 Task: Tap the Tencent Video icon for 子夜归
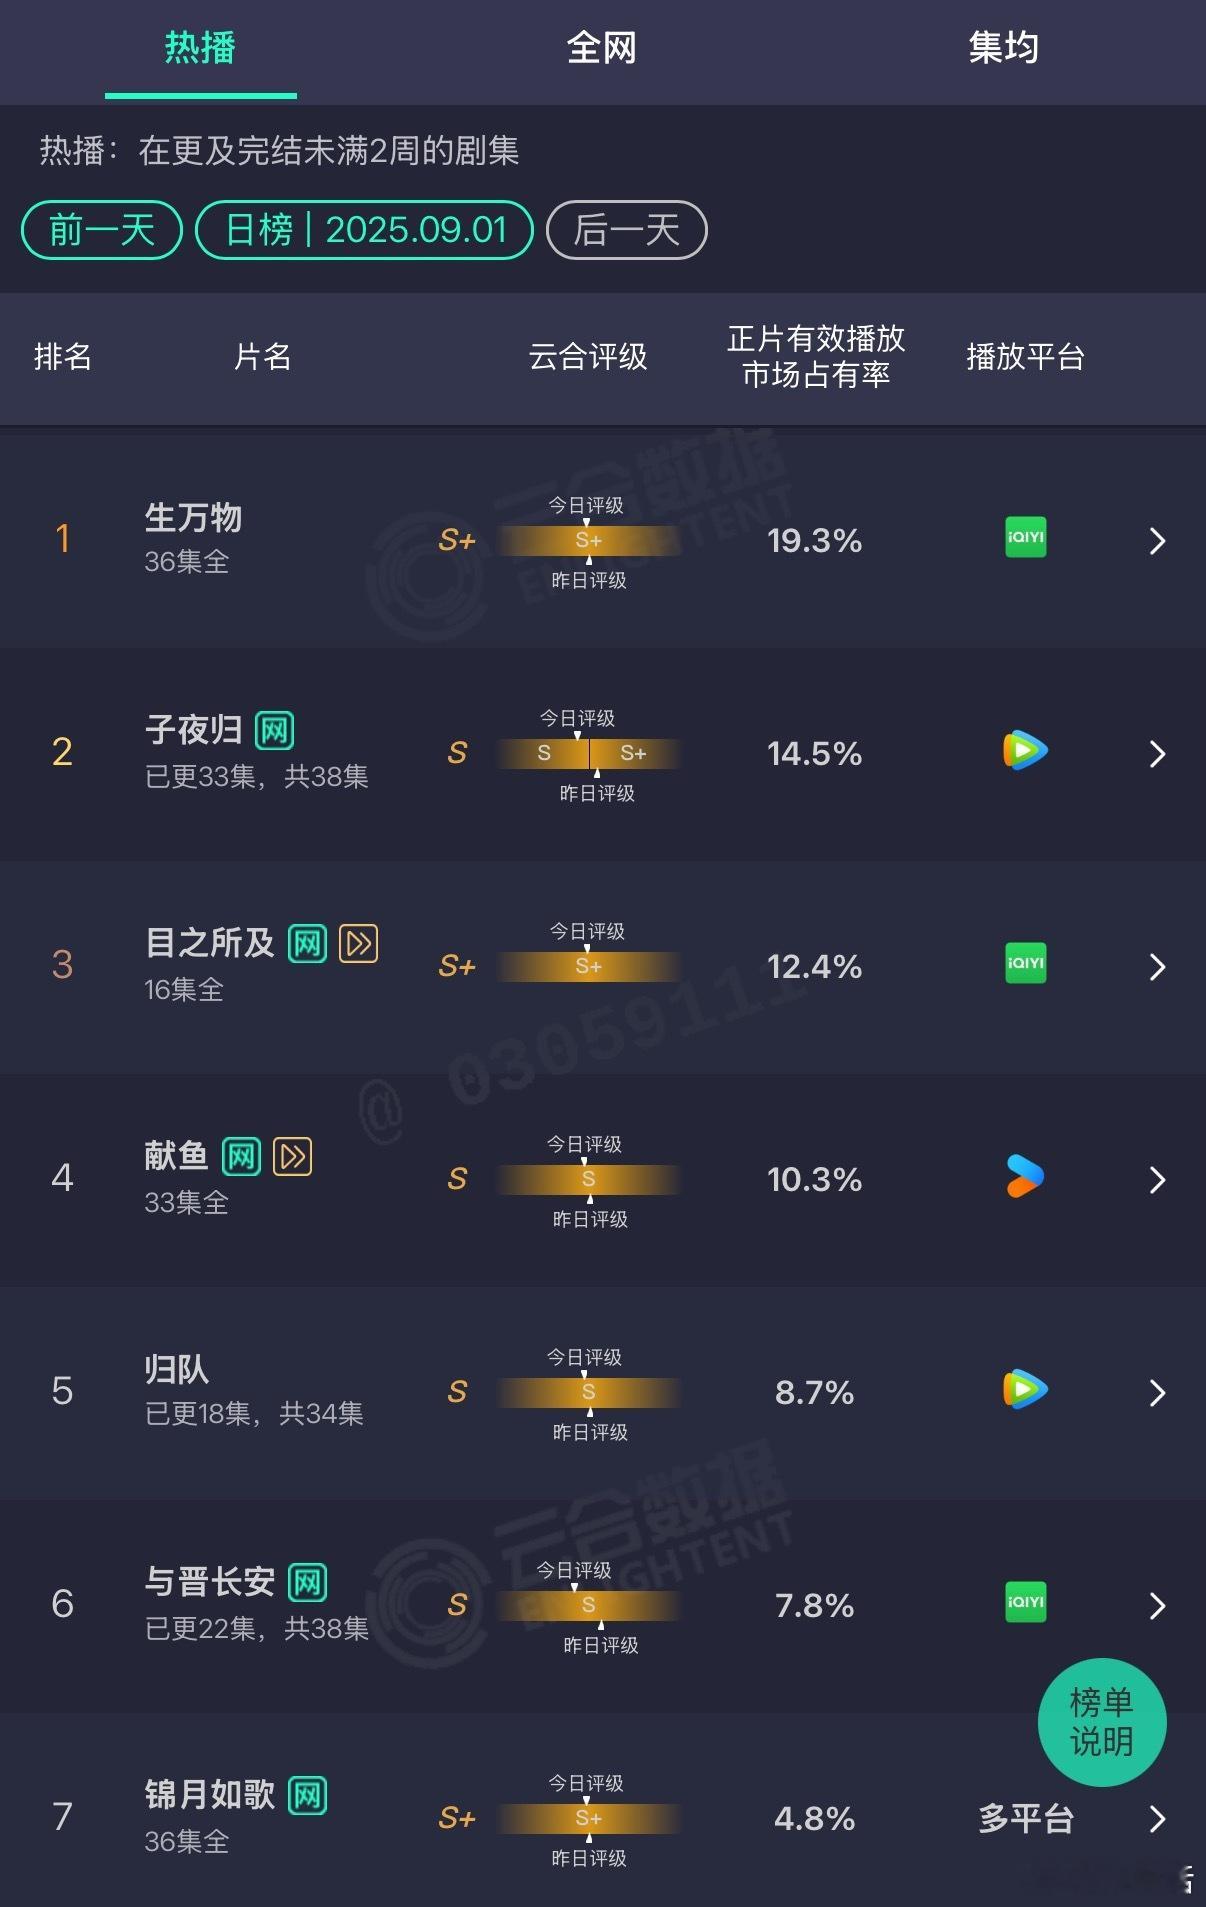(1025, 750)
